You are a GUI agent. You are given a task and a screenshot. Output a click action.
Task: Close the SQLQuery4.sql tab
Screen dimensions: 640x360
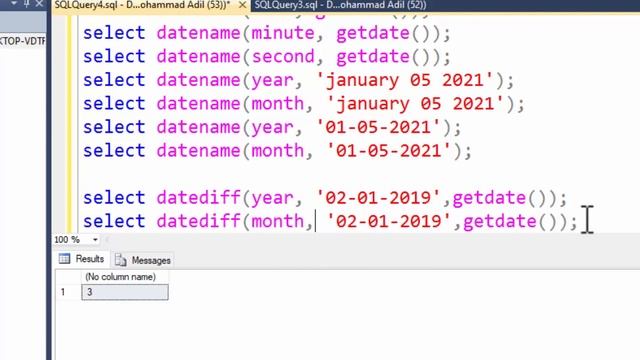(242, 5)
